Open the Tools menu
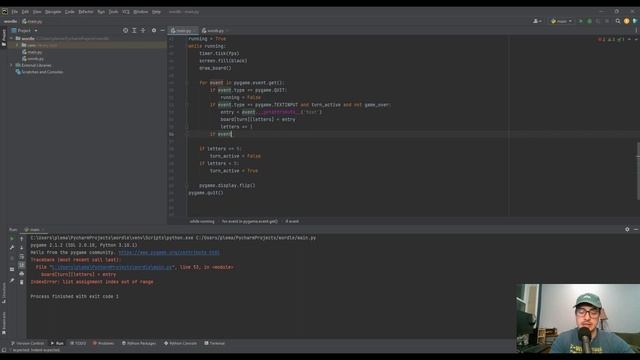This screenshot has width=640, height=360. point(113,12)
